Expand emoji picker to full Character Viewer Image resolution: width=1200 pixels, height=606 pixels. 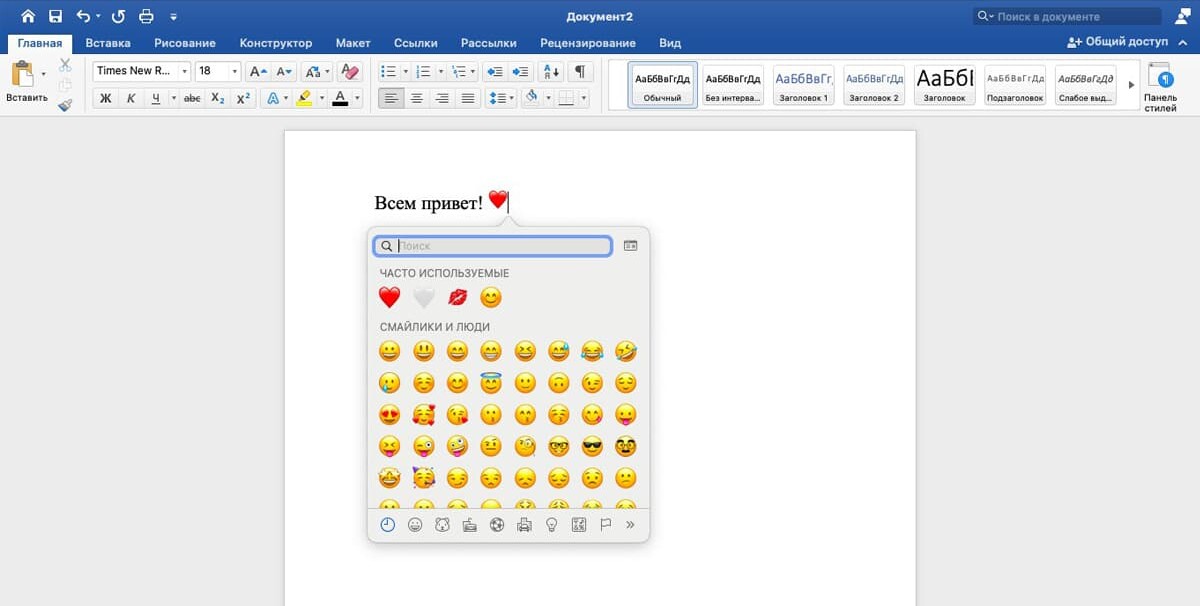630,245
